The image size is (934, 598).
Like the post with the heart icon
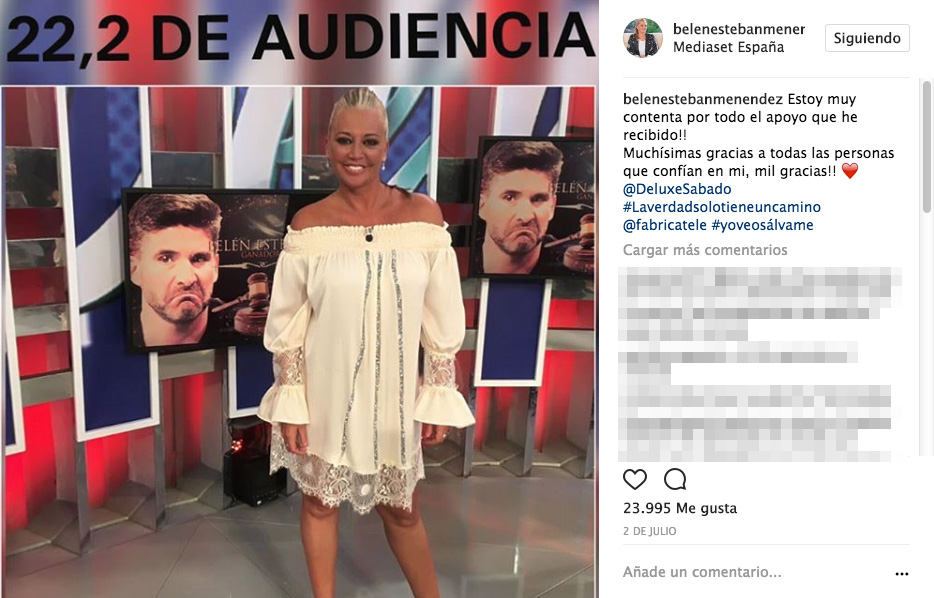point(634,479)
